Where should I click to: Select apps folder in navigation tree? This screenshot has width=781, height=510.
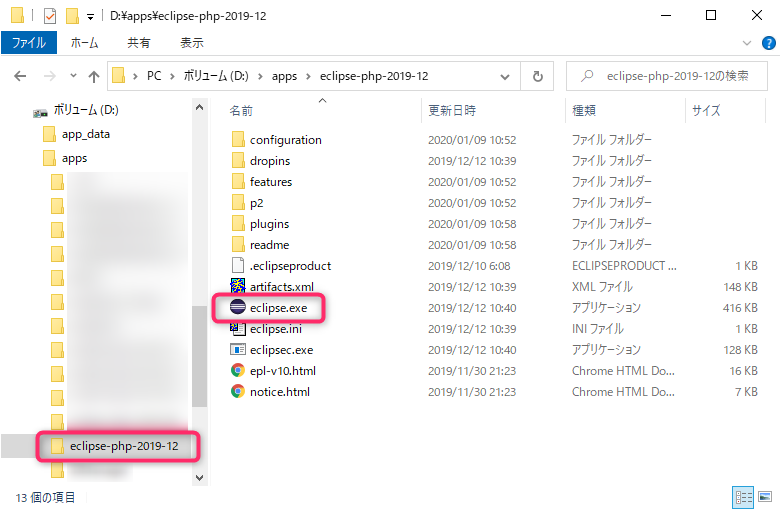point(74,158)
